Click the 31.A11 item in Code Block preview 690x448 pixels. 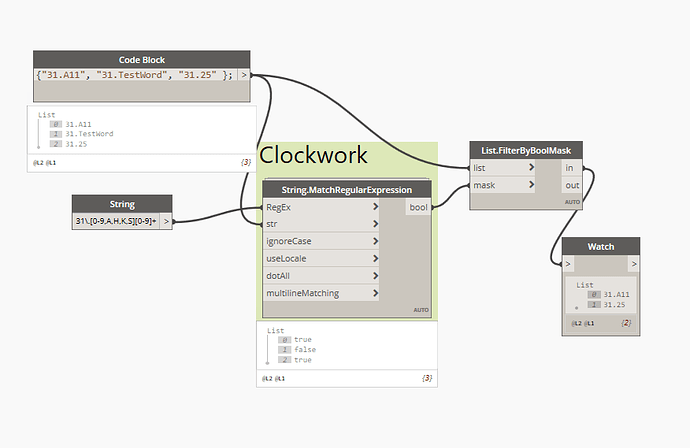click(x=78, y=125)
